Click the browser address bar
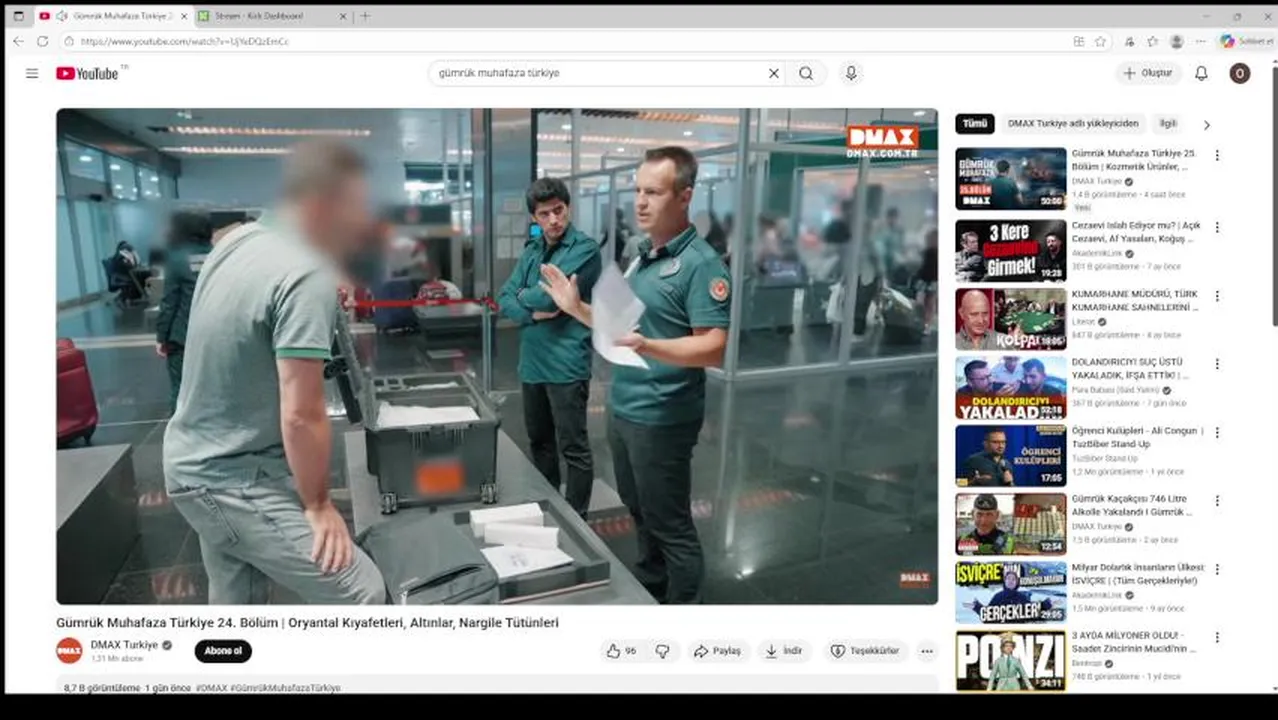1278x720 pixels. coord(560,41)
